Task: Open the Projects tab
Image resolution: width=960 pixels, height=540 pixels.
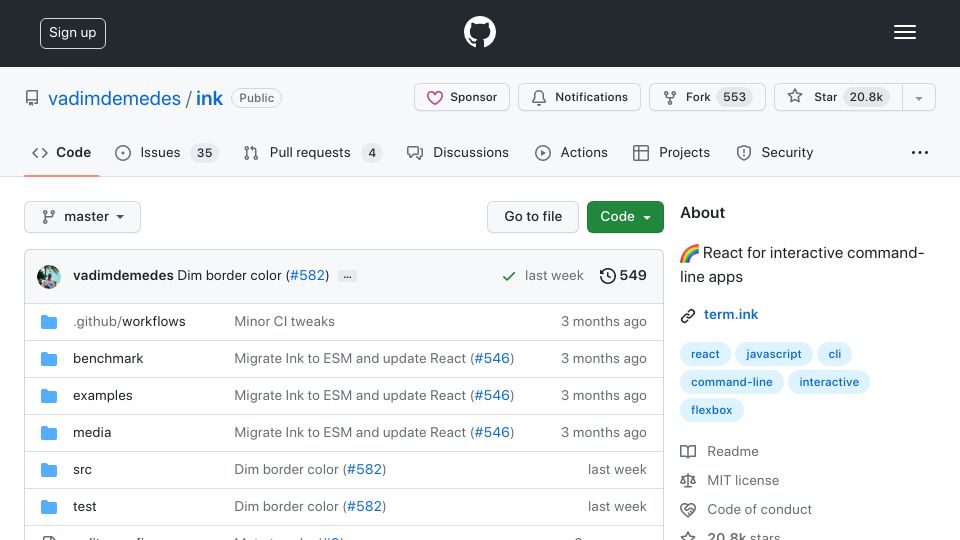Action: click(671, 152)
